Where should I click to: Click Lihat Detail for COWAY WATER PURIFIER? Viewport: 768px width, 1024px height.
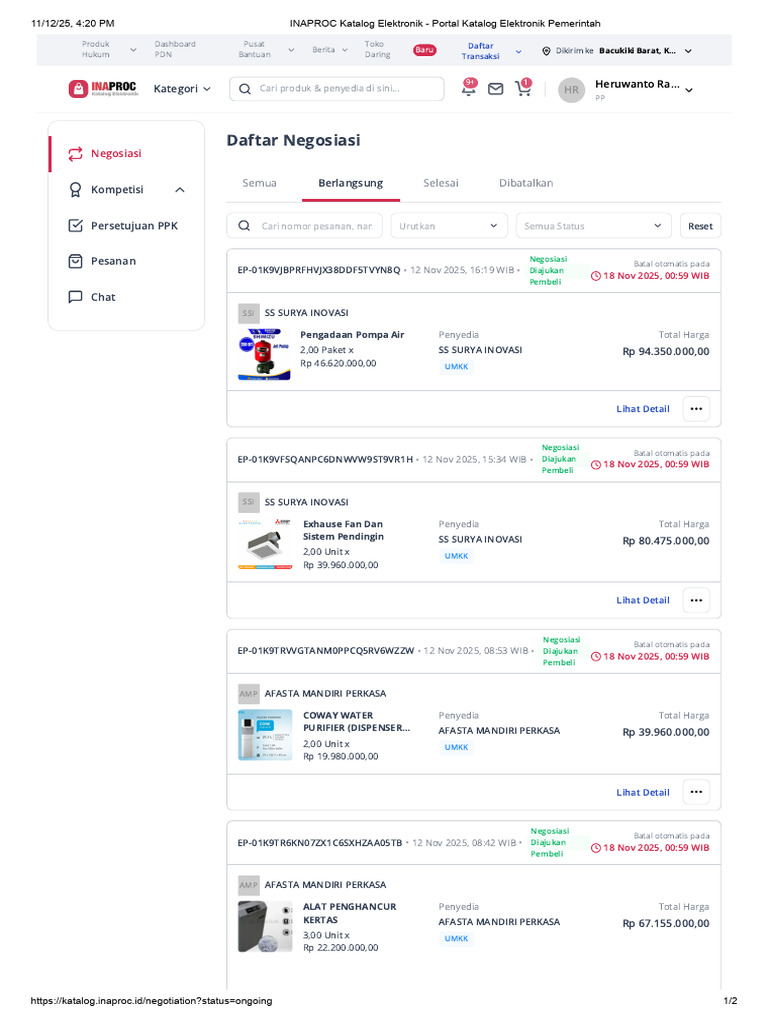(643, 792)
